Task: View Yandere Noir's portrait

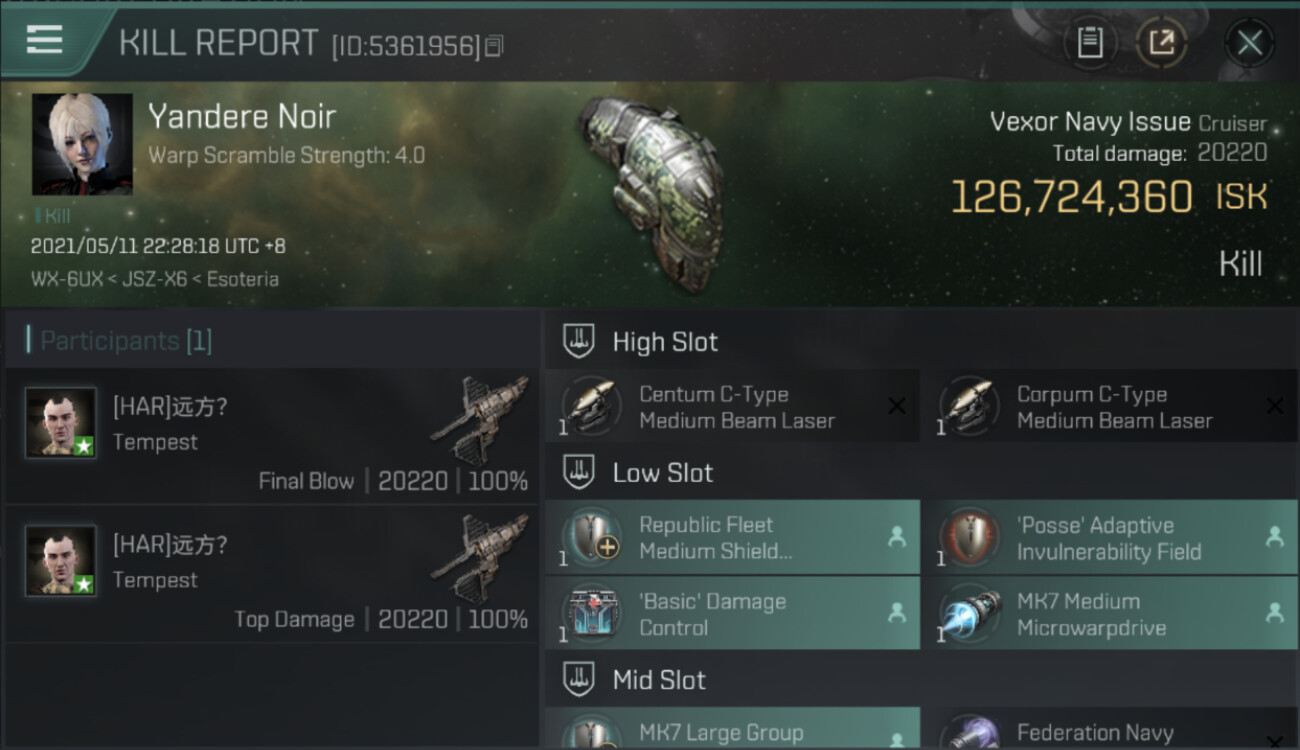Action: [x=82, y=144]
